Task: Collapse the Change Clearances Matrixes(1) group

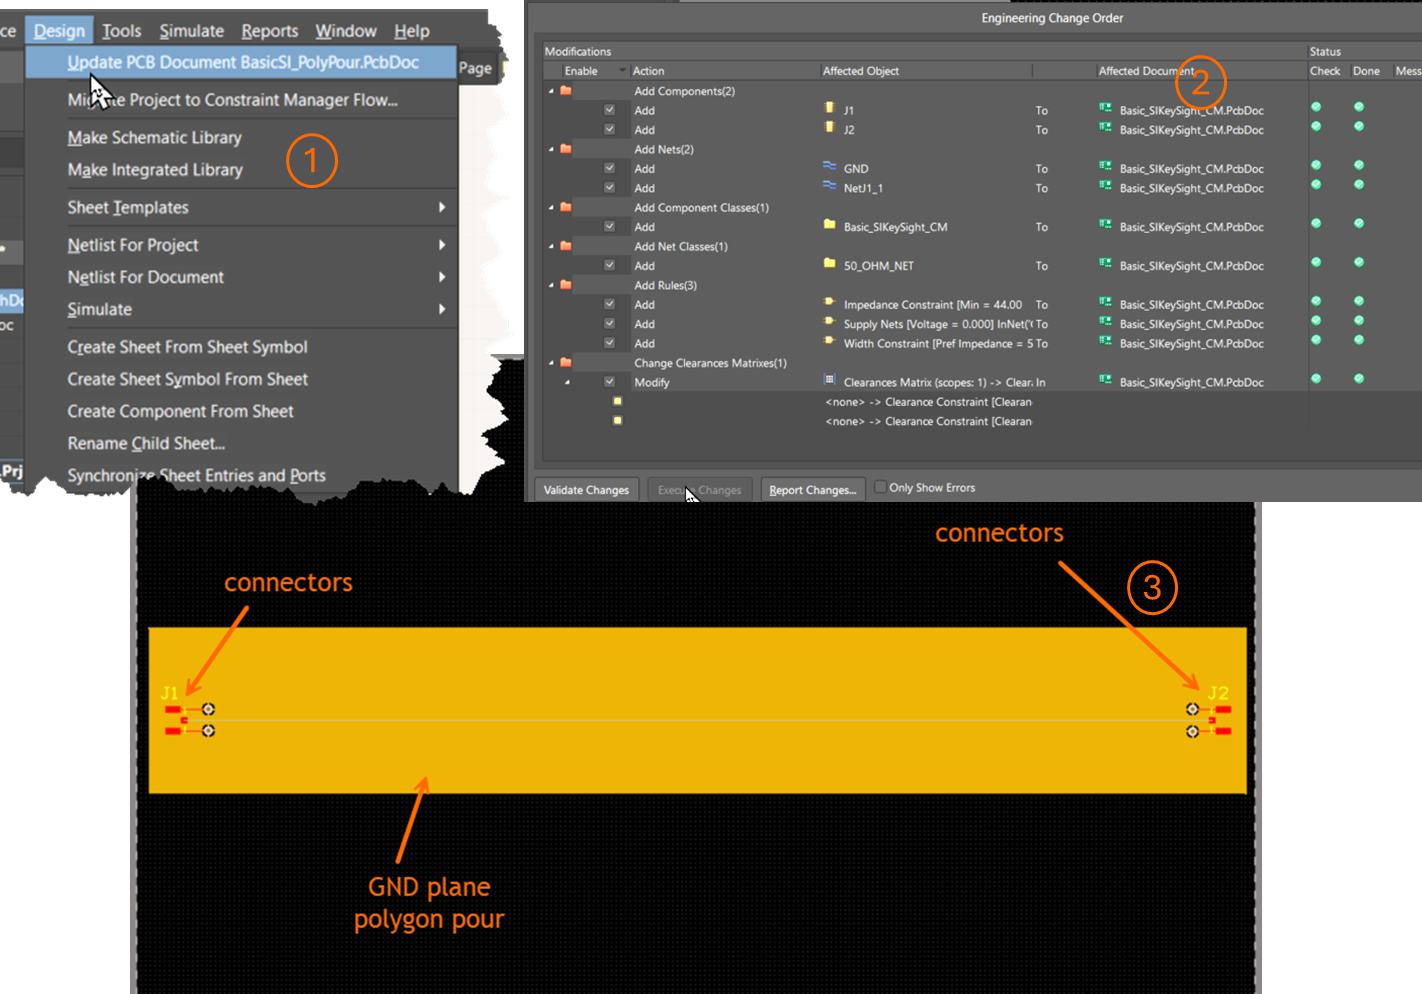Action: [x=551, y=363]
